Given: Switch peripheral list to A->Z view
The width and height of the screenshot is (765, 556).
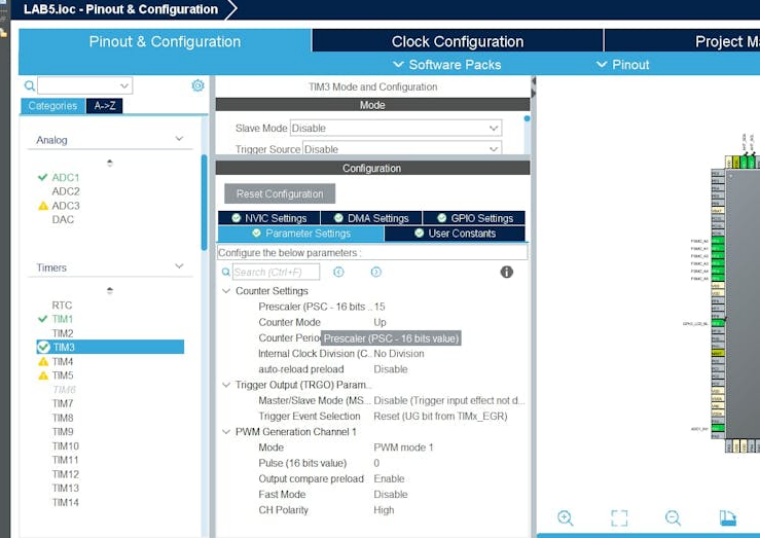Looking at the screenshot, I should pos(104,106).
